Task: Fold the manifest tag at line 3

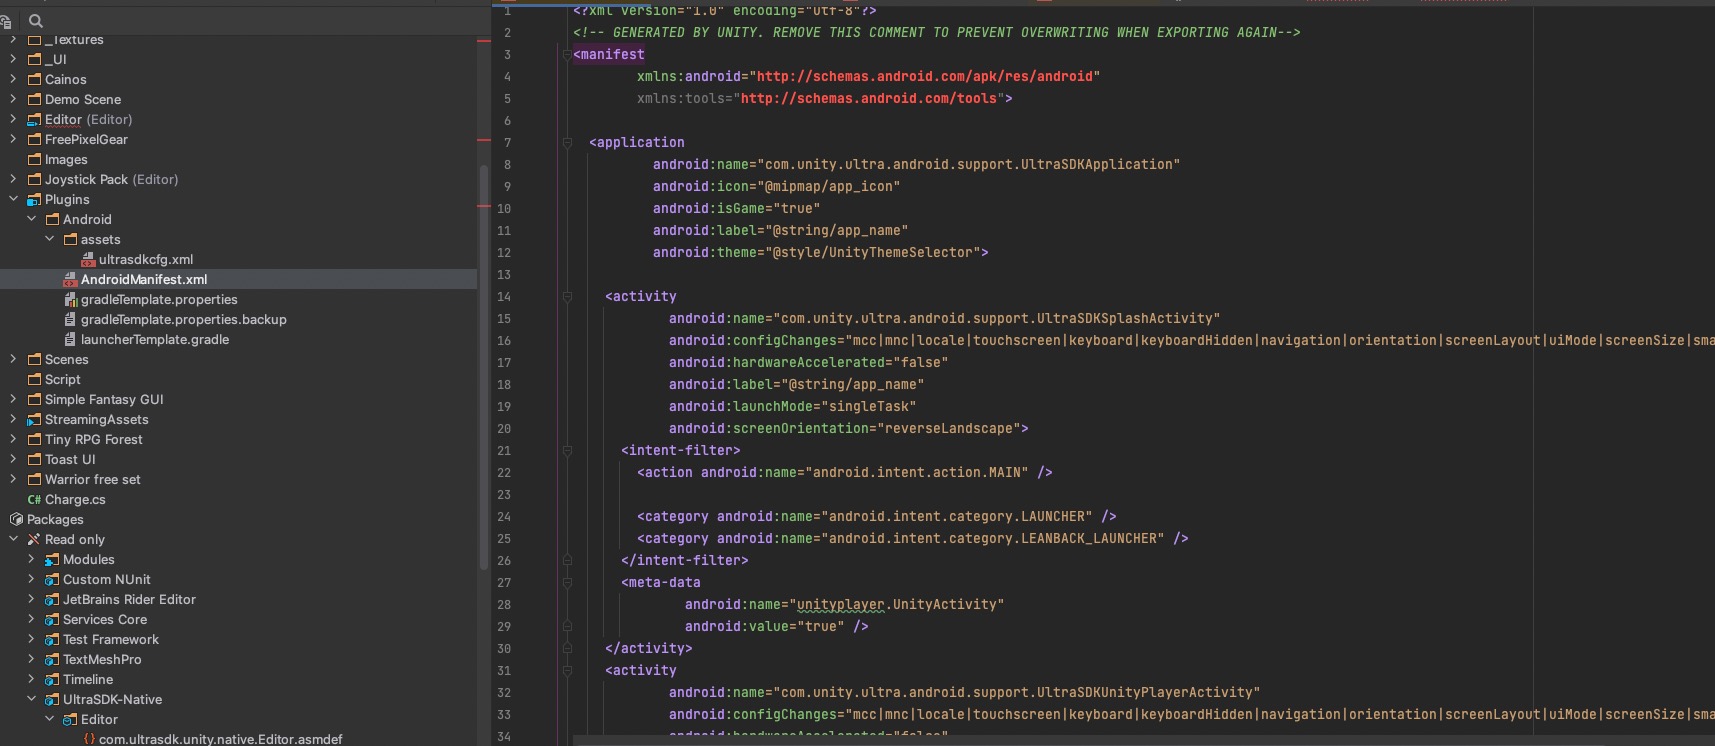Action: tap(567, 55)
